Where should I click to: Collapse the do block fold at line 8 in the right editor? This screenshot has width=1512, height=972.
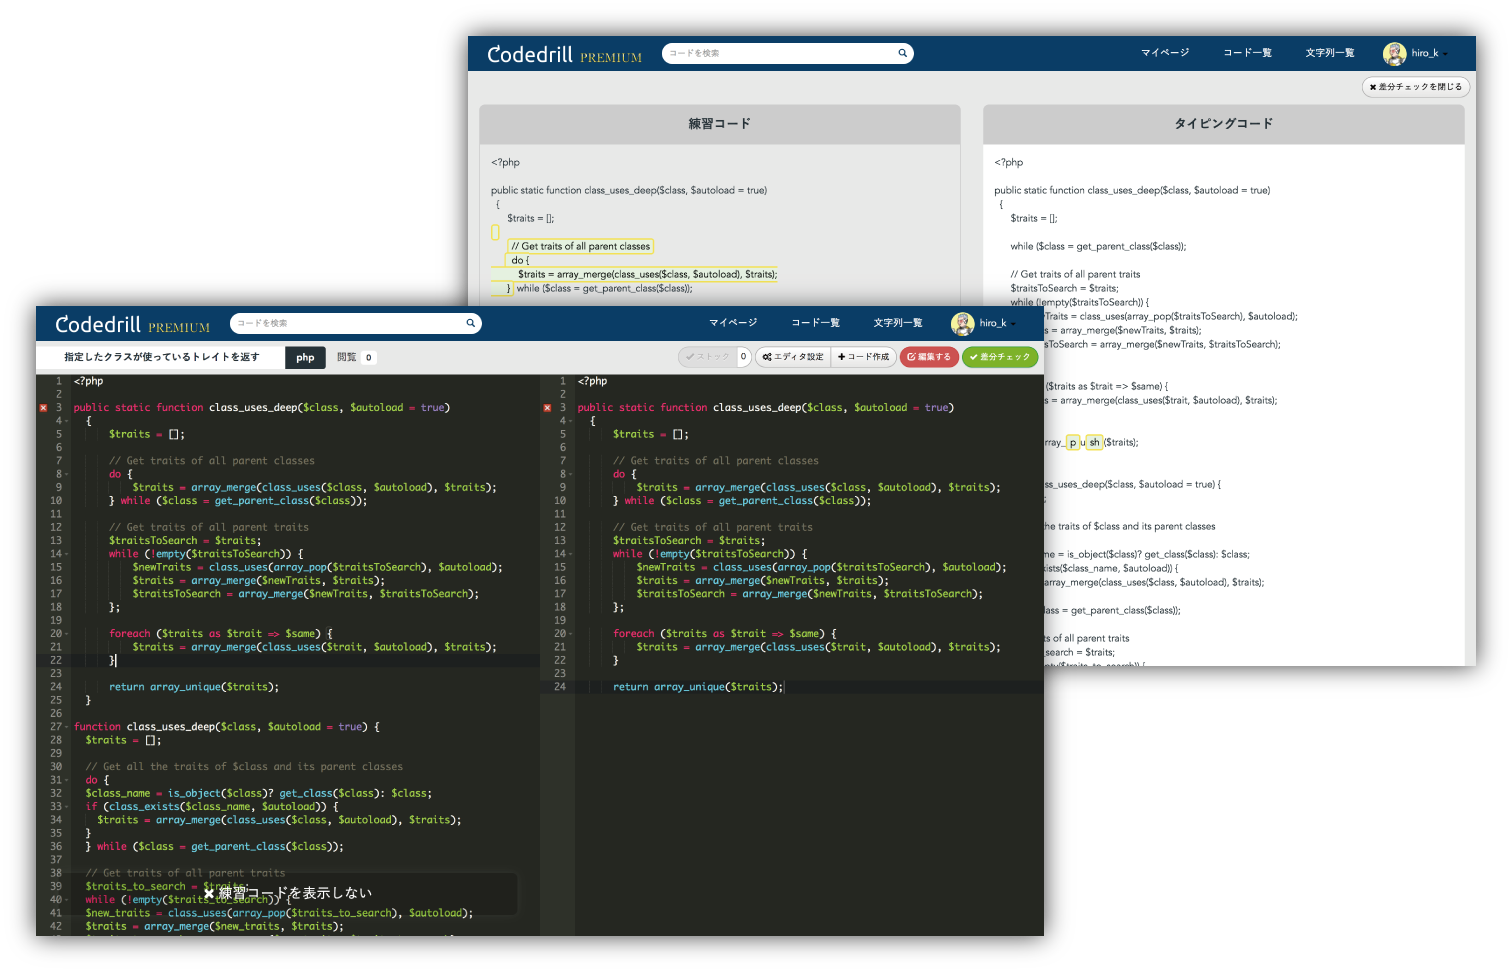(x=570, y=474)
